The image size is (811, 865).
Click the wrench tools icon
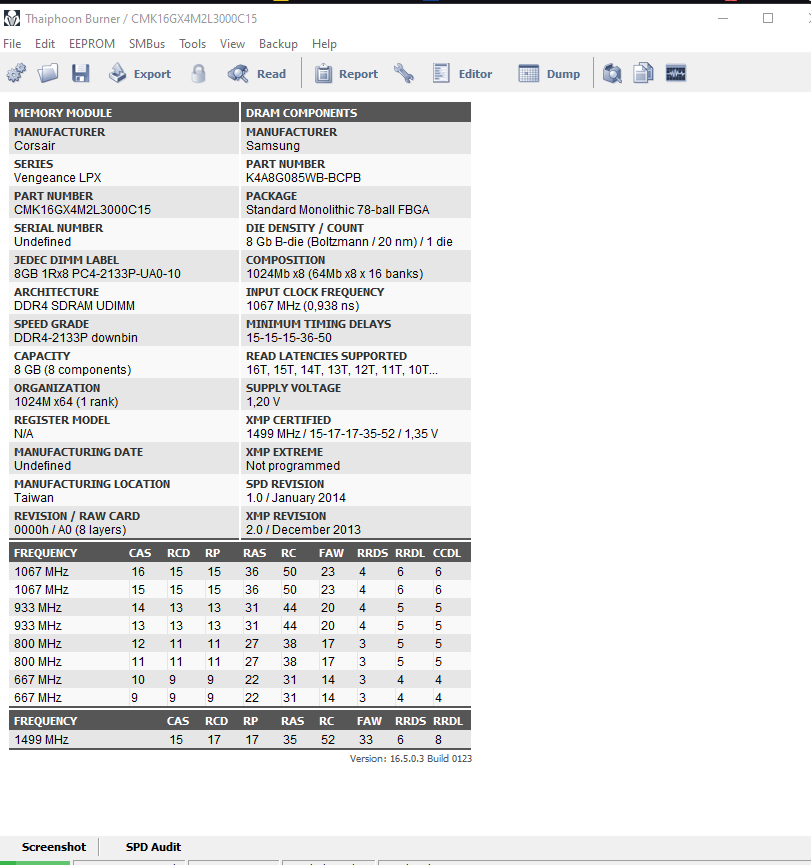tap(404, 73)
